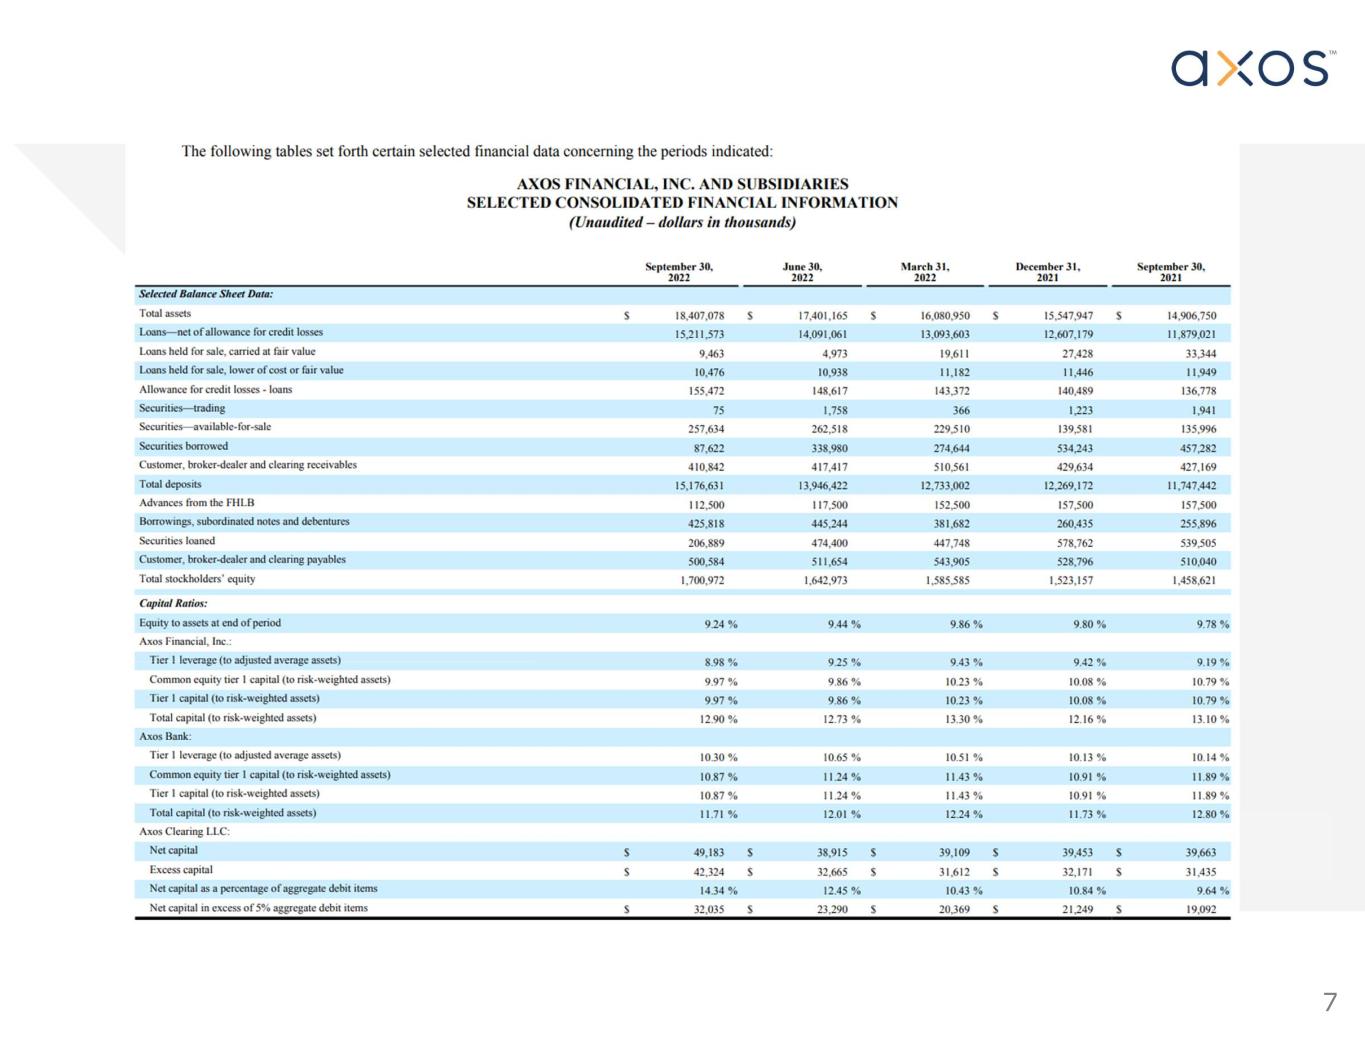Click the 'Excess capital' row label
The height and width of the screenshot is (1055, 1365).
[181, 870]
